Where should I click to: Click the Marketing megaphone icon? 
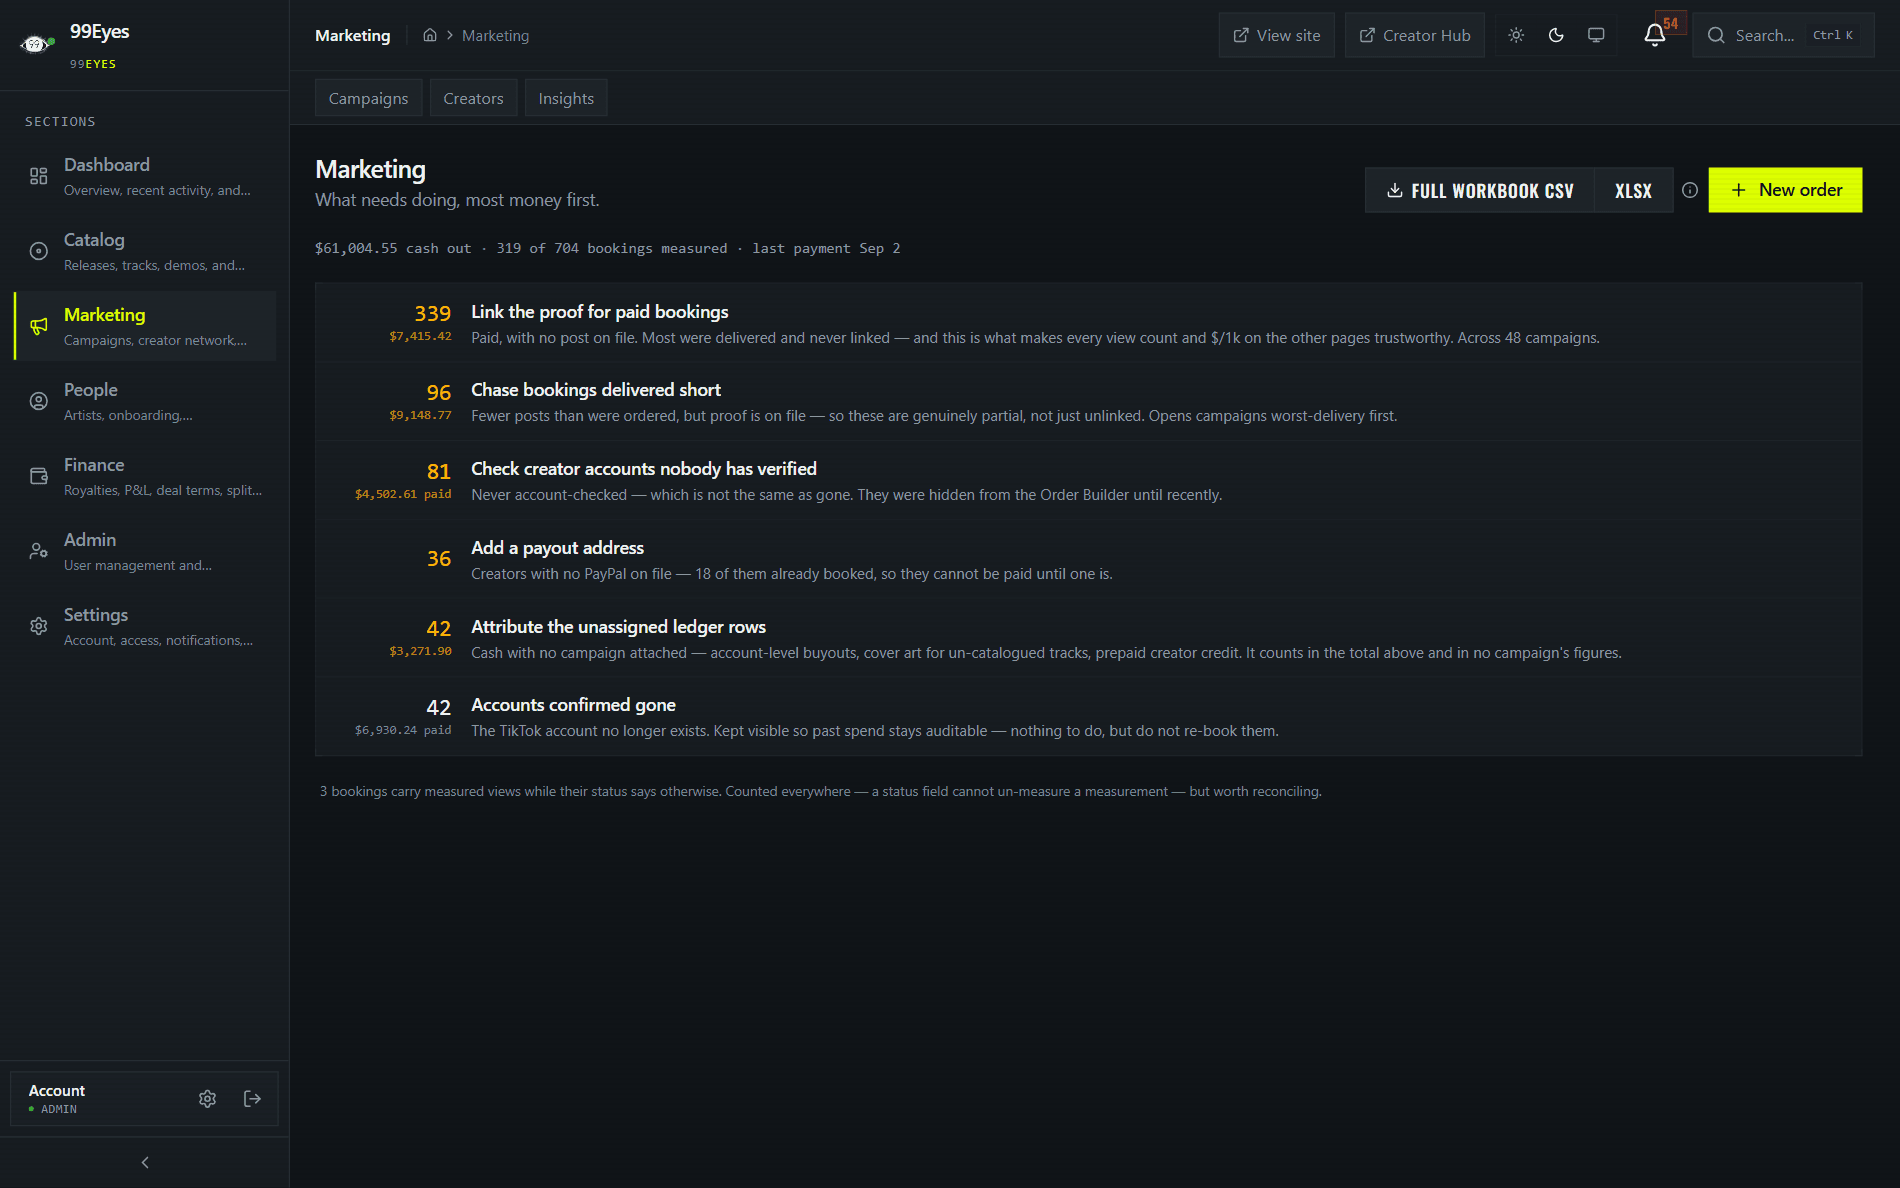pyautogui.click(x=39, y=326)
